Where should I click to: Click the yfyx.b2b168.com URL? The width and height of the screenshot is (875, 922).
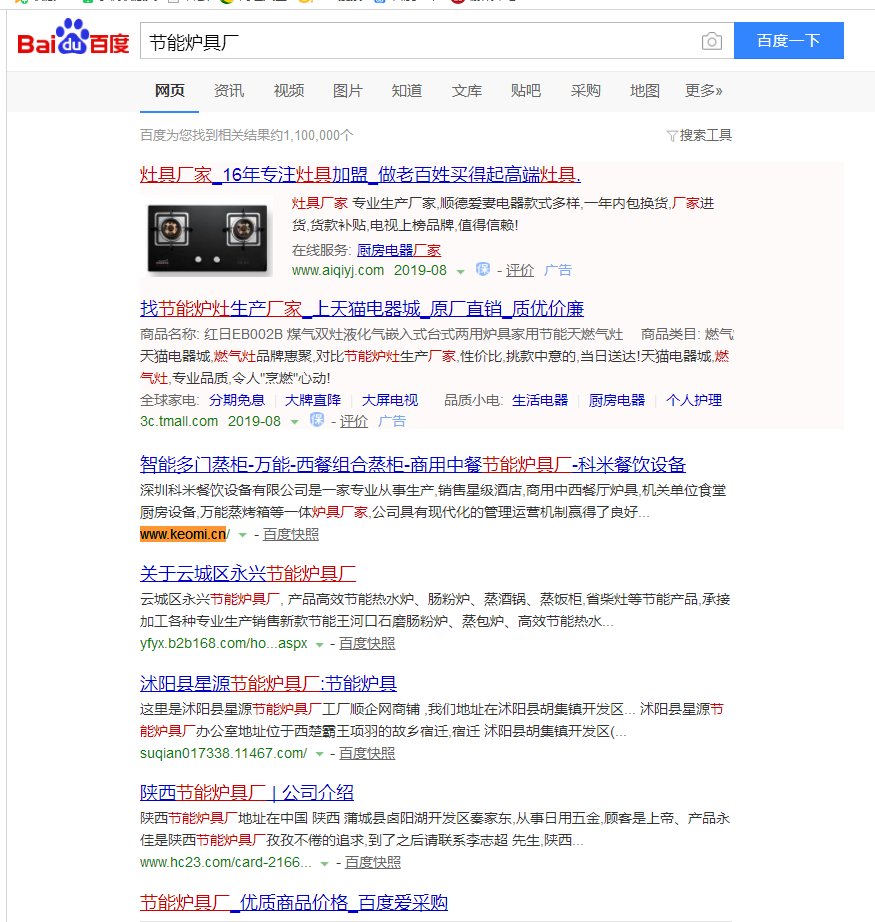tap(223, 643)
